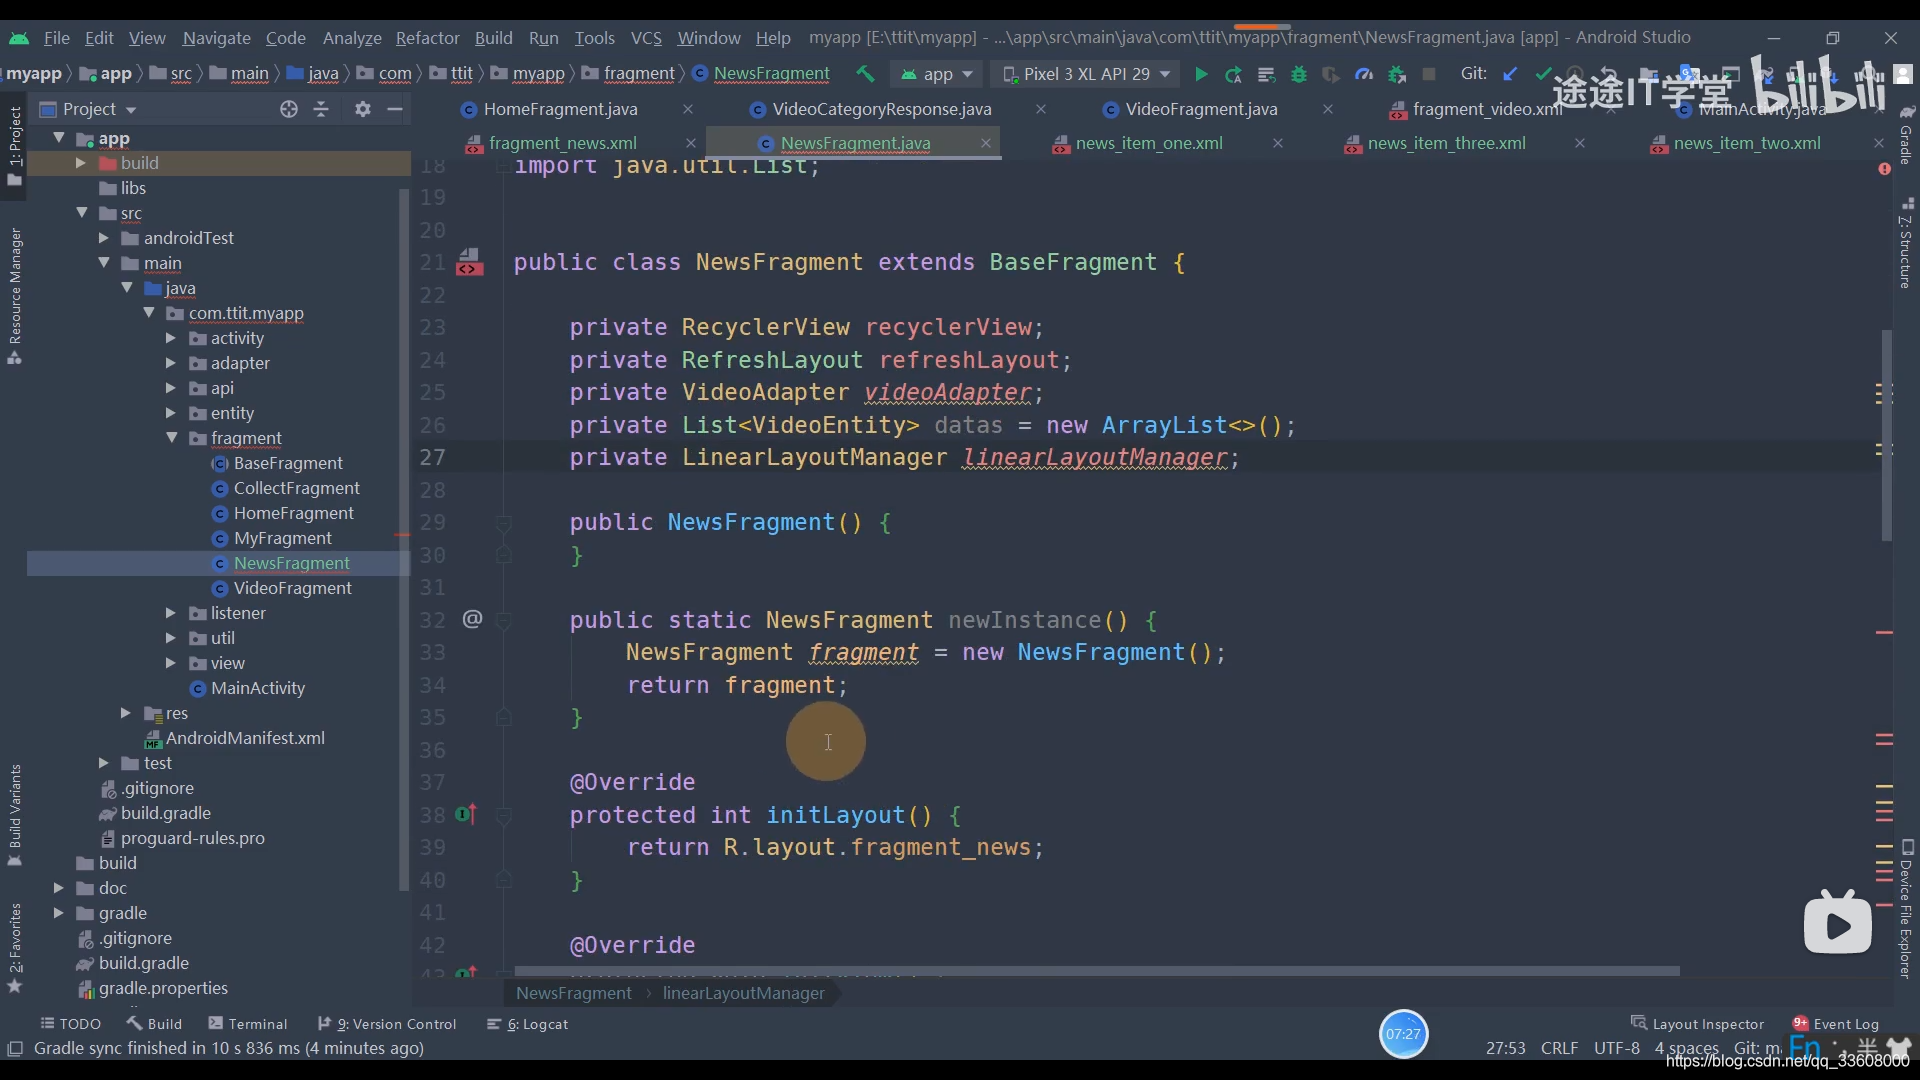Open the Refactor menu
This screenshot has height=1080, width=1920.
click(427, 38)
